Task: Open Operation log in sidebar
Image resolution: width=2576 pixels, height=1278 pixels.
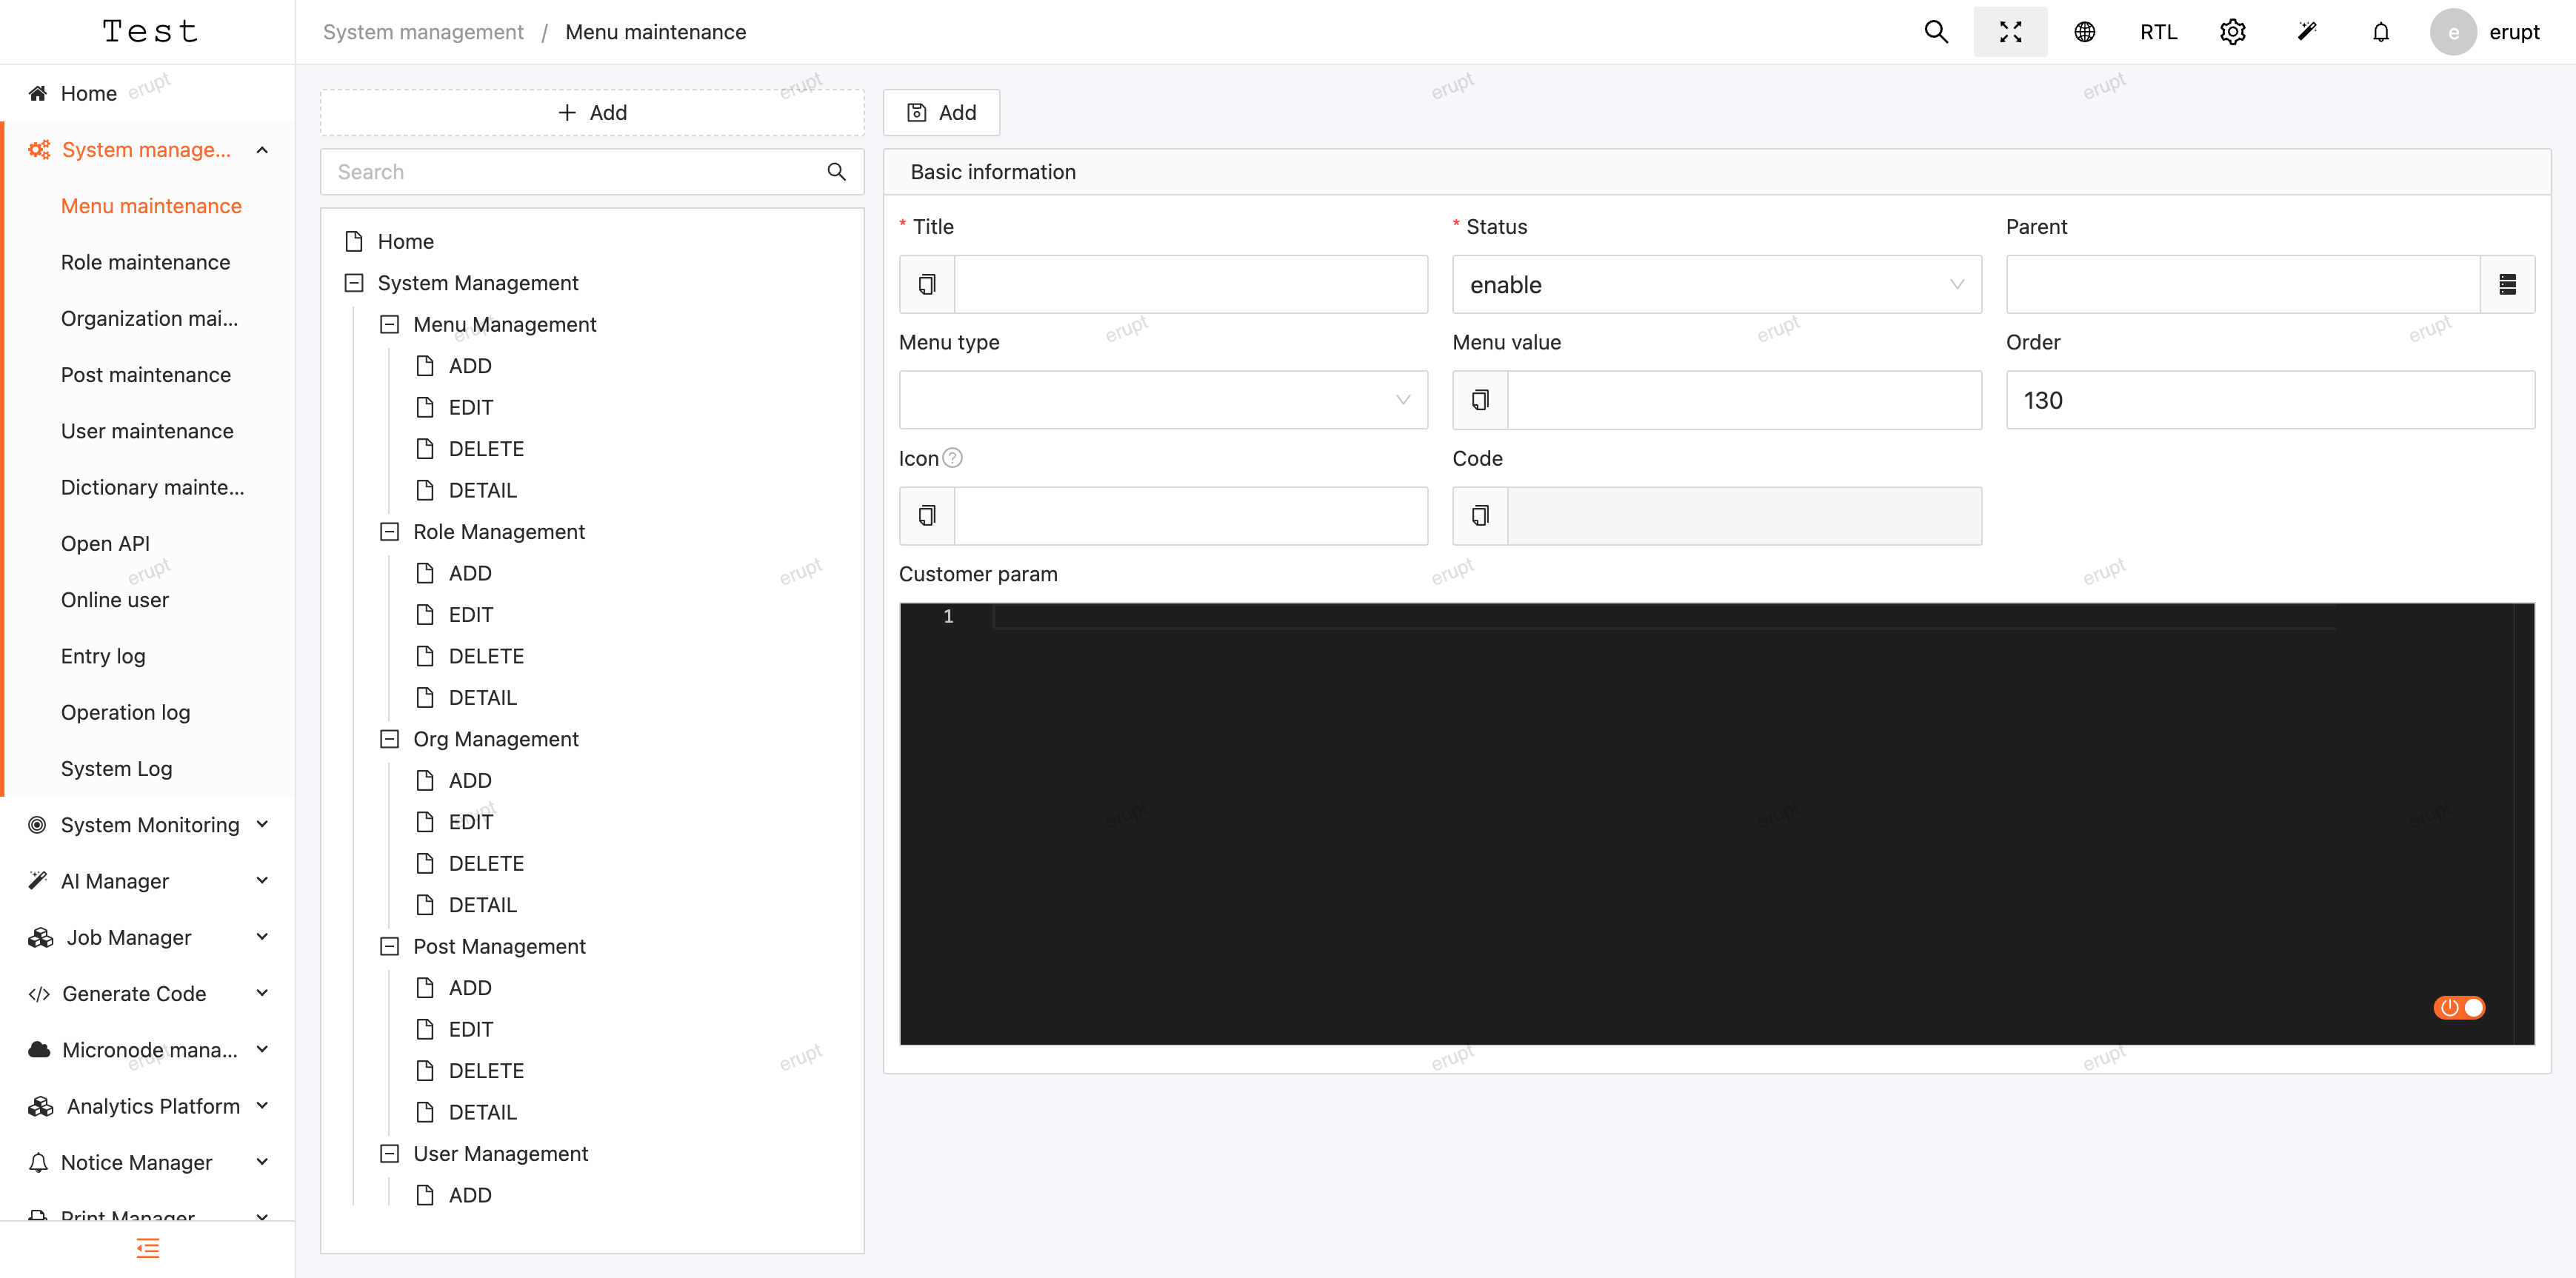Action: coord(125,712)
